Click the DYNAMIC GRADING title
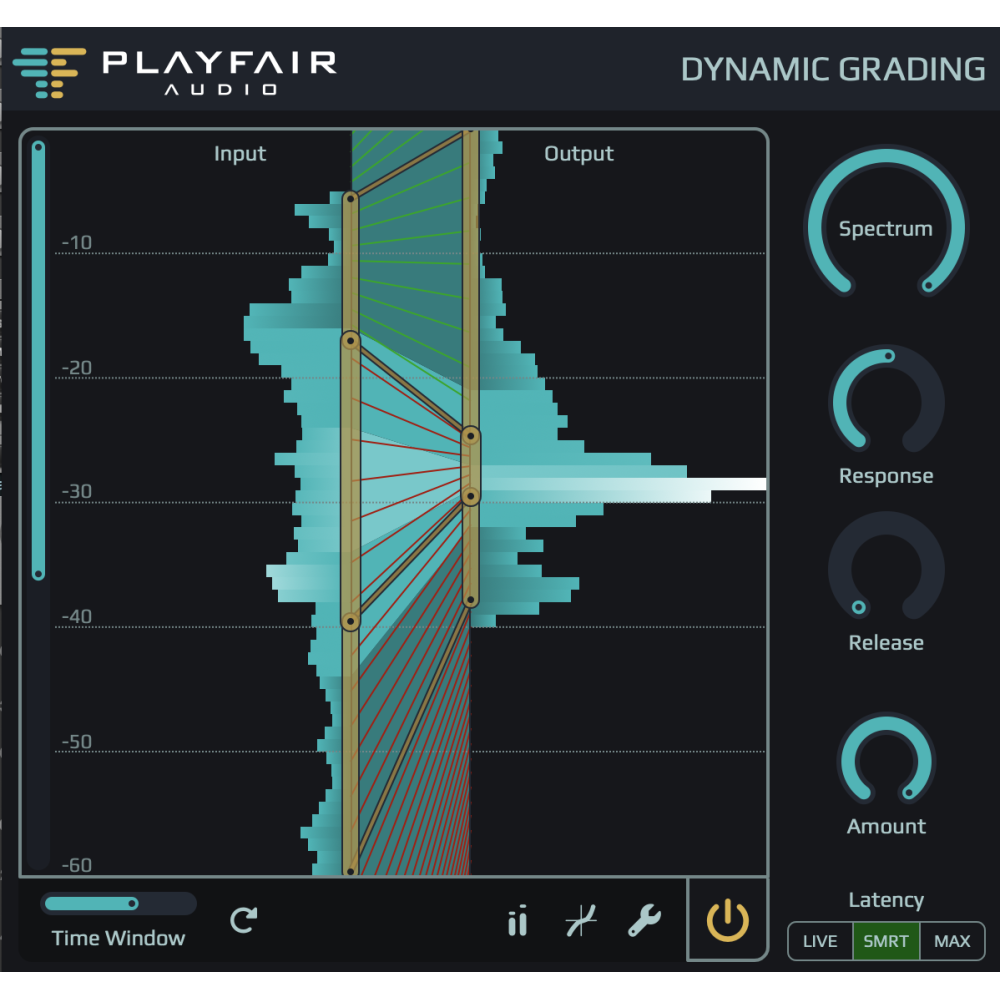Viewport: 1000px width, 1000px height. pos(833,70)
